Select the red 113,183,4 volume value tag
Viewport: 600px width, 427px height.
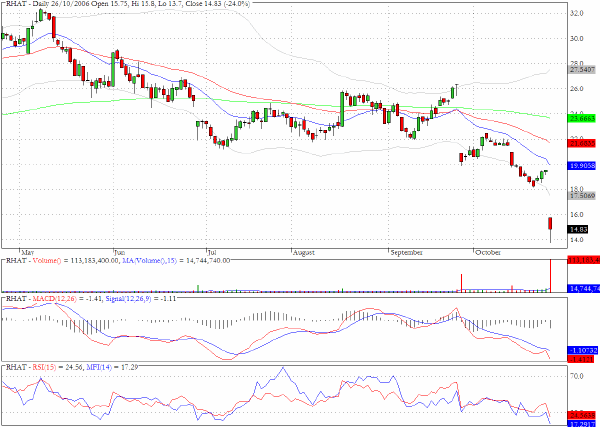[x=584, y=261]
